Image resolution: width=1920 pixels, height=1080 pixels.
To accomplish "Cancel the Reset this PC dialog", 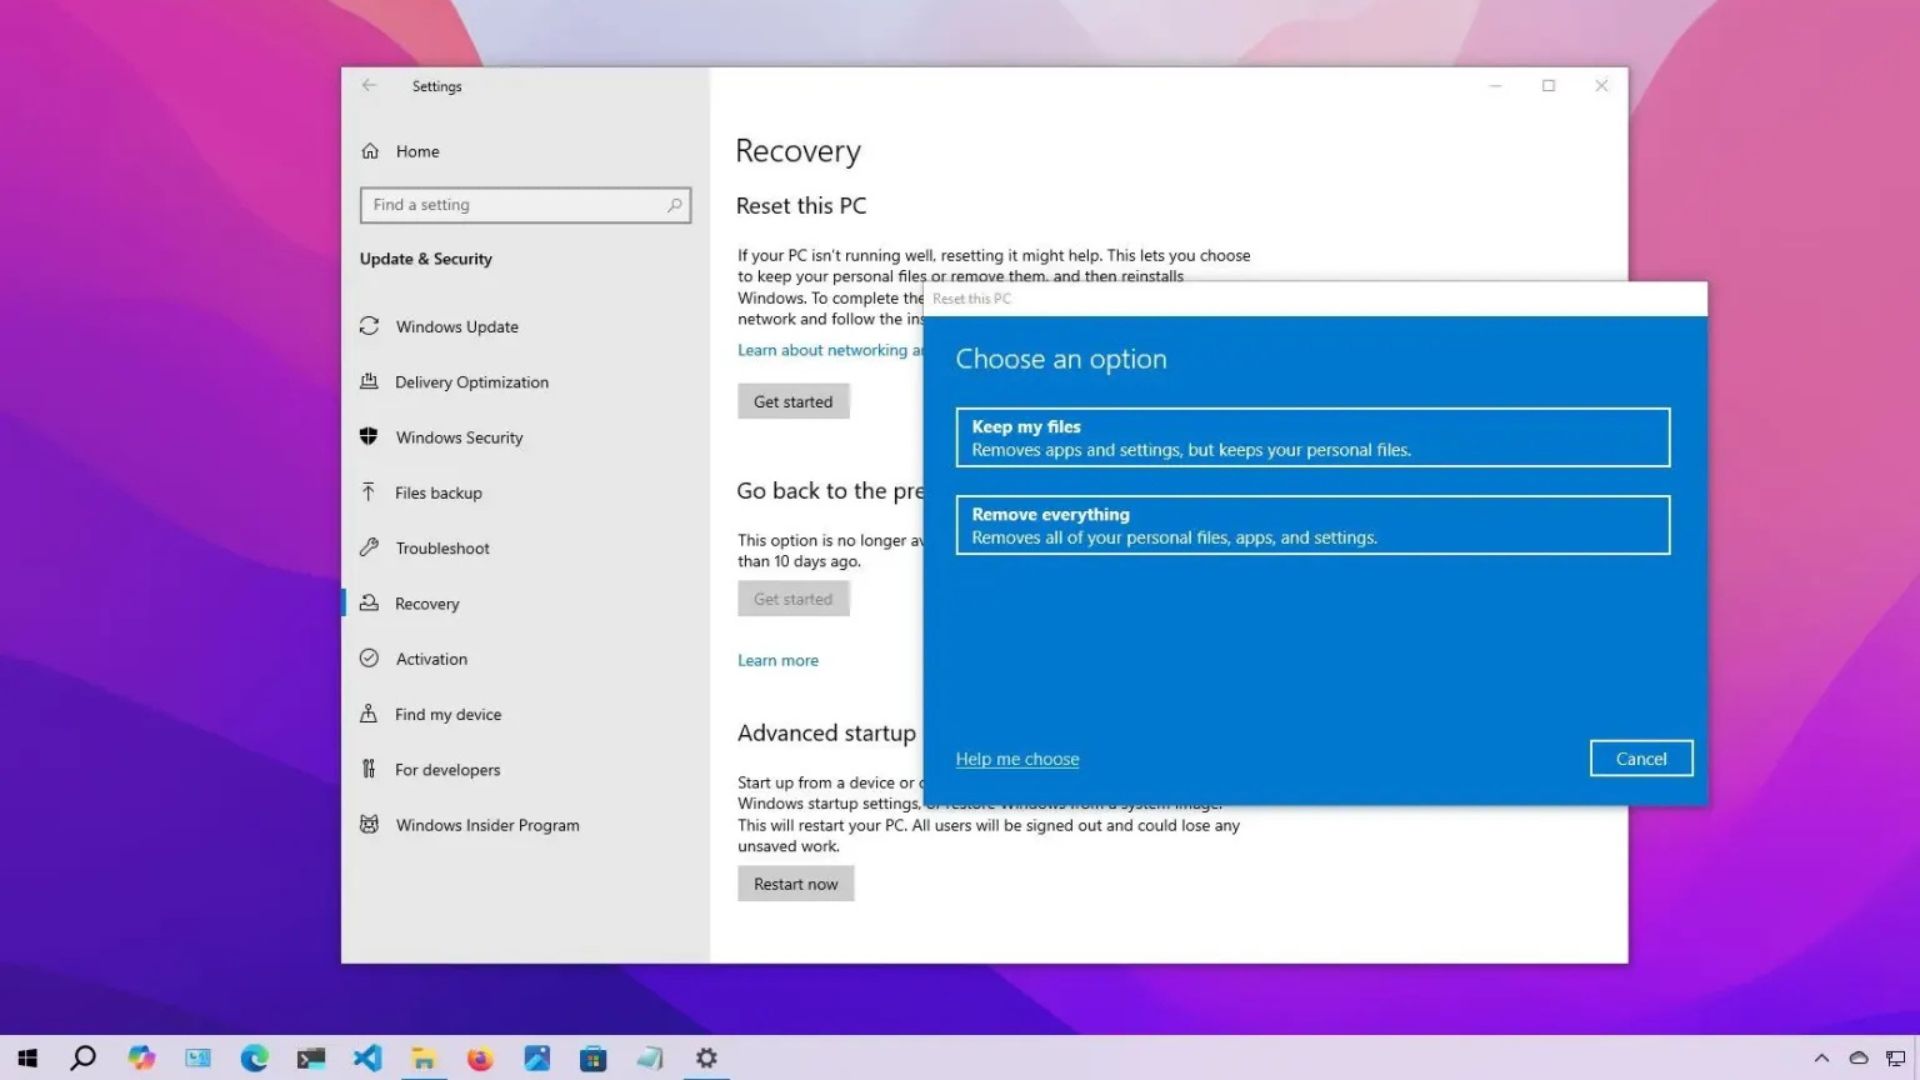I will coord(1641,758).
